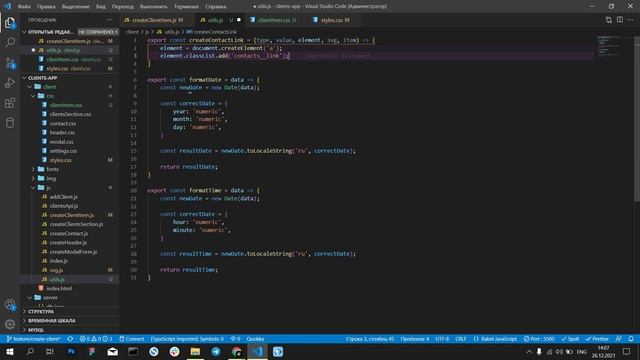640x360 pixels.
Task: Open the Windows Start menu
Action: (x=10, y=351)
